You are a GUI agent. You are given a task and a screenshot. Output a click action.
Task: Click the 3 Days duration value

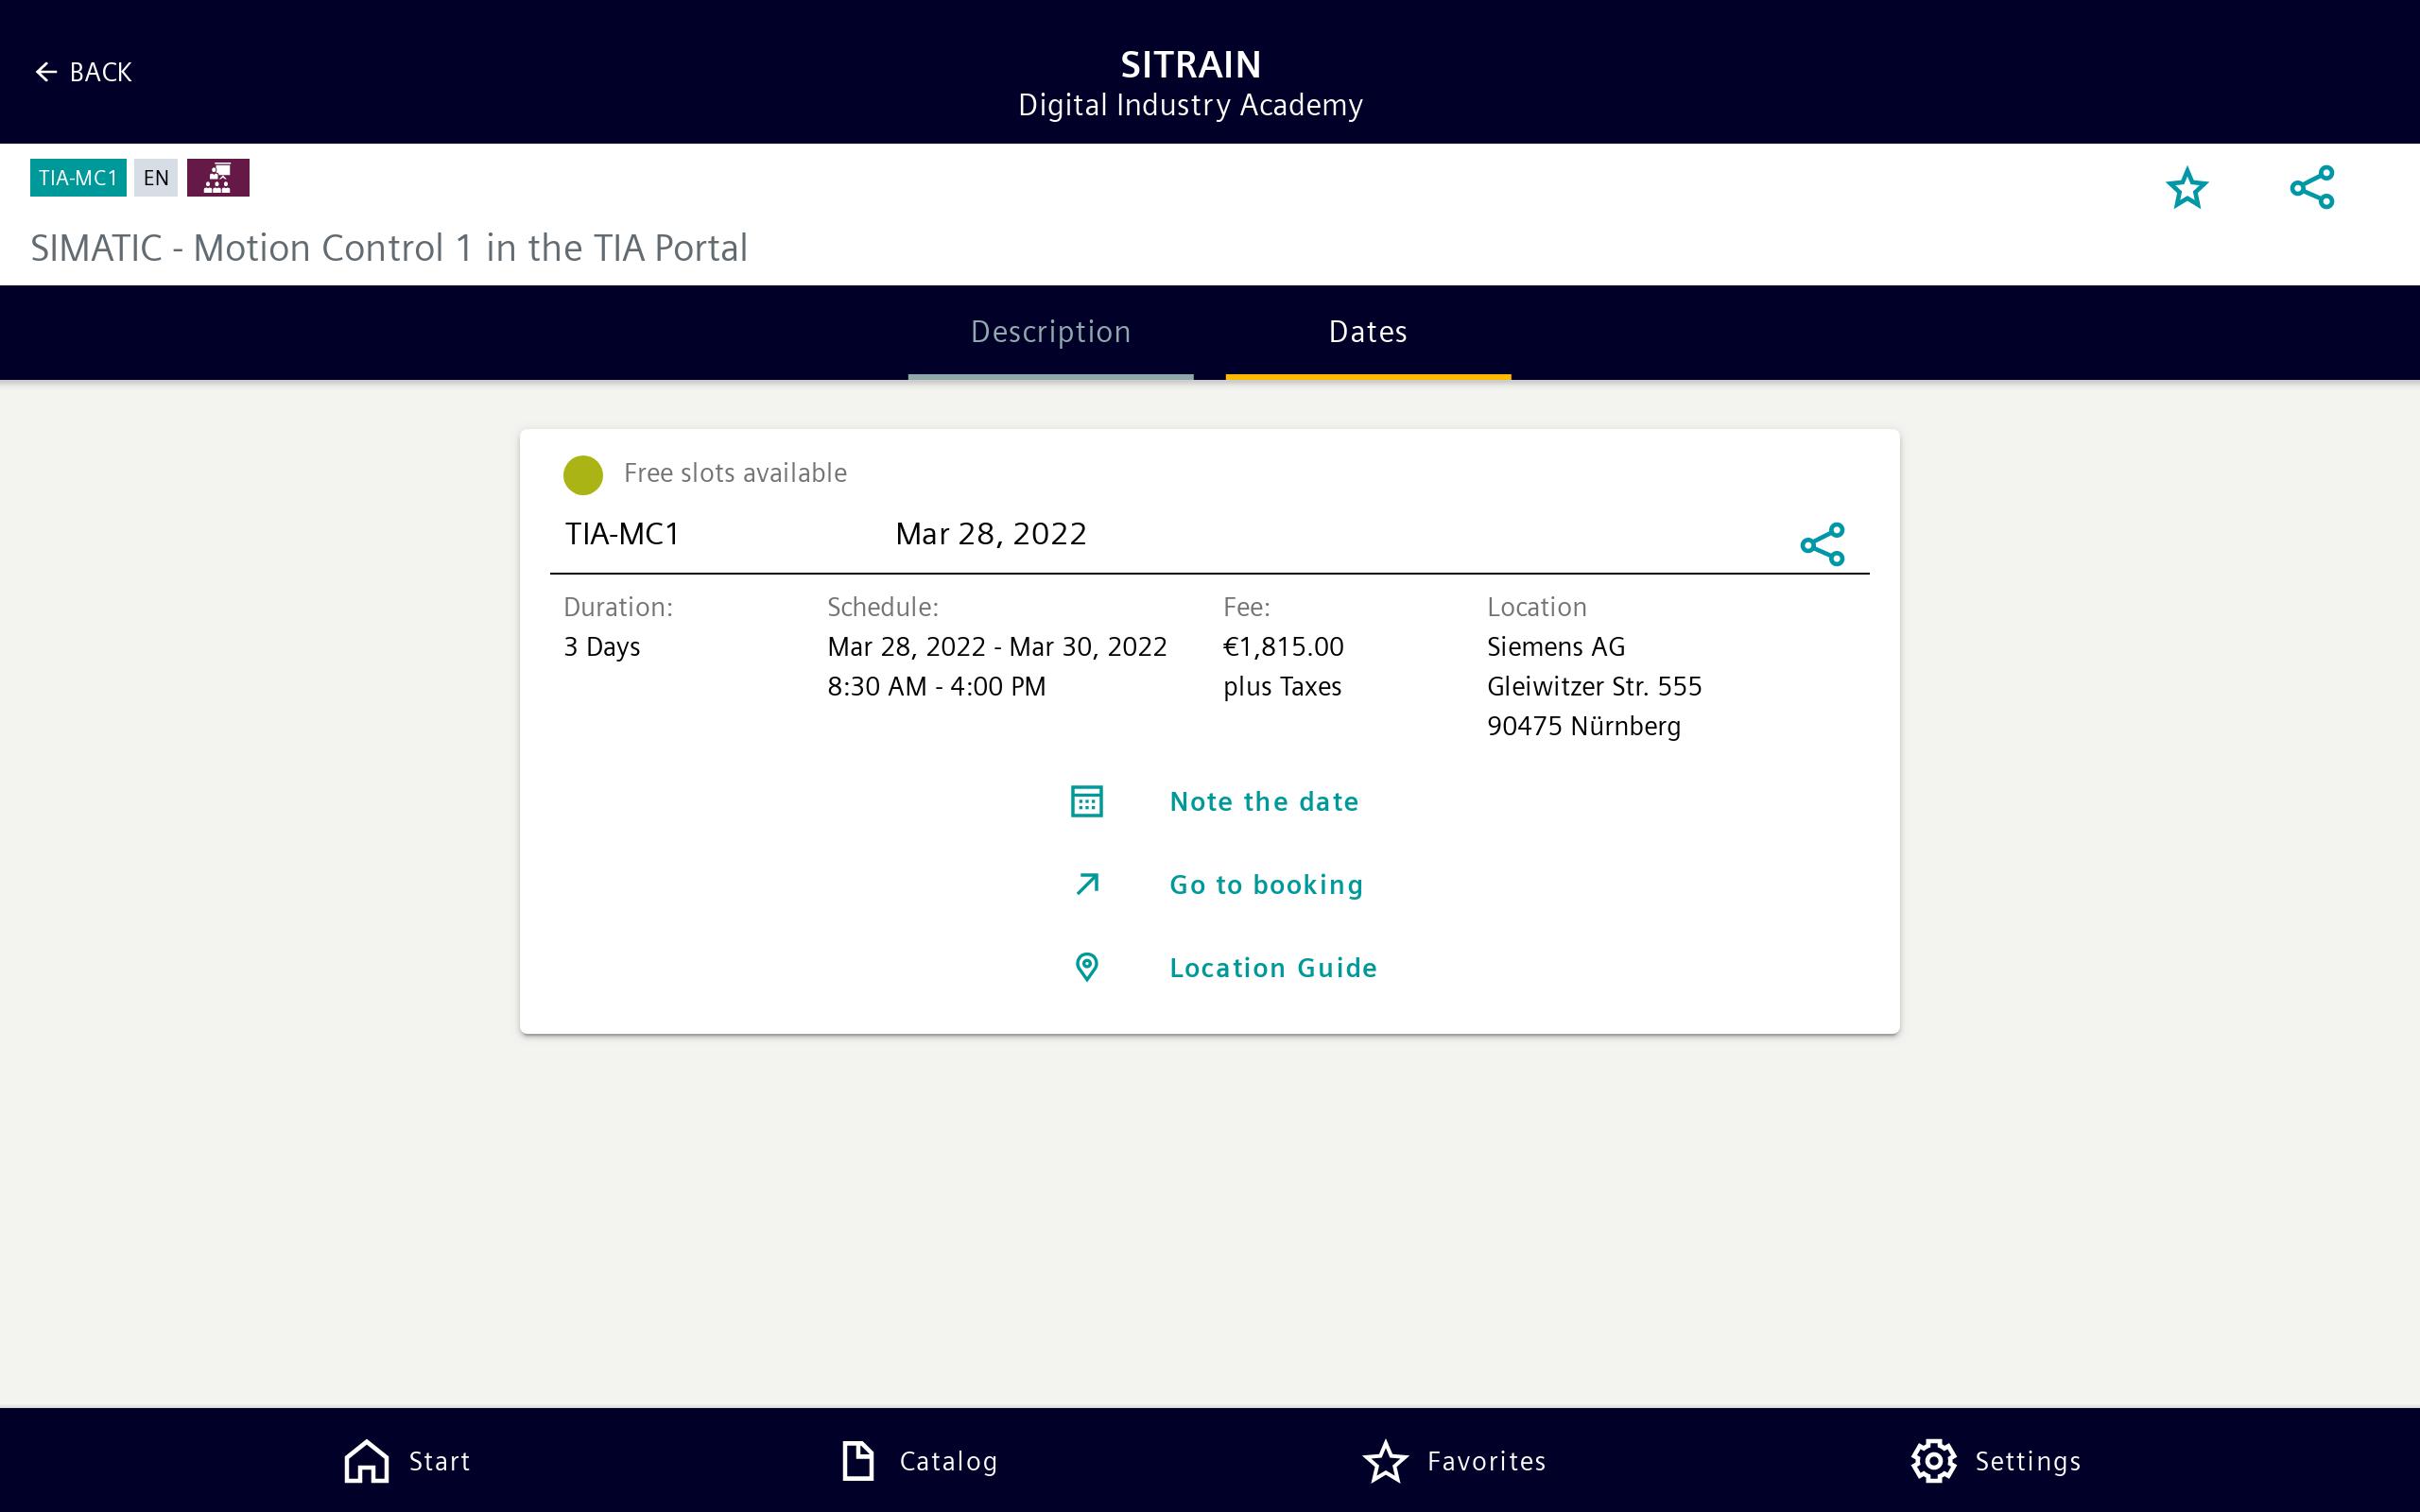602,647
